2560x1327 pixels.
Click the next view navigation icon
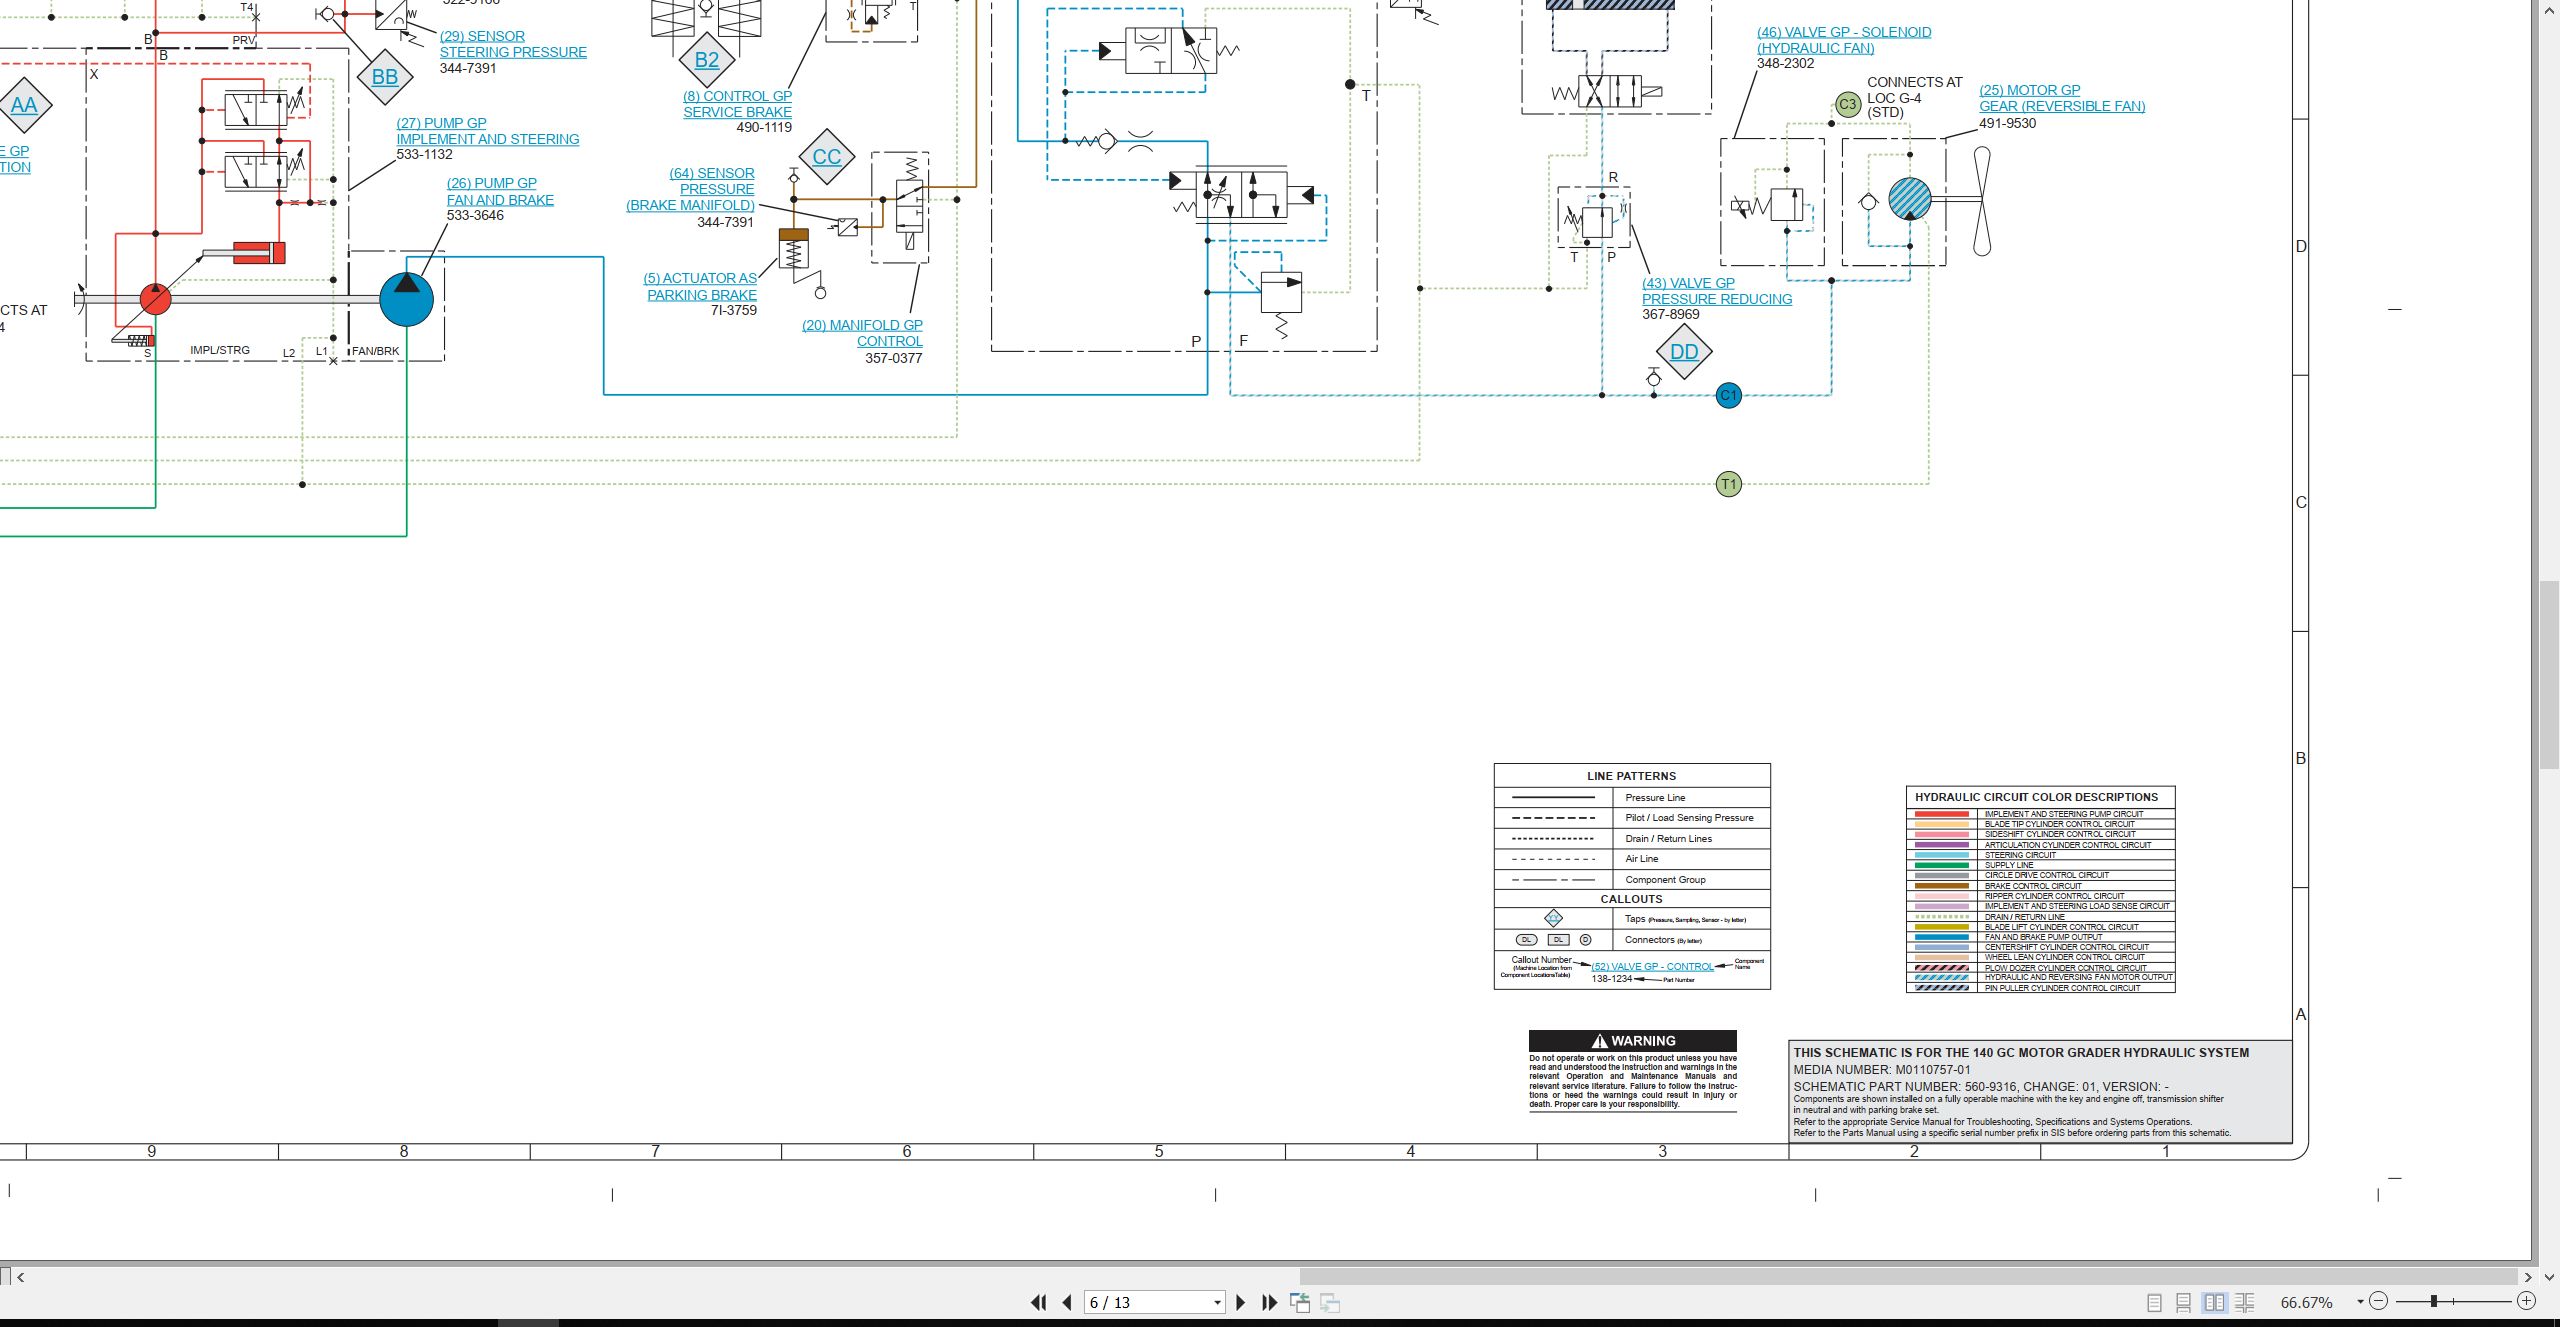(1330, 1302)
